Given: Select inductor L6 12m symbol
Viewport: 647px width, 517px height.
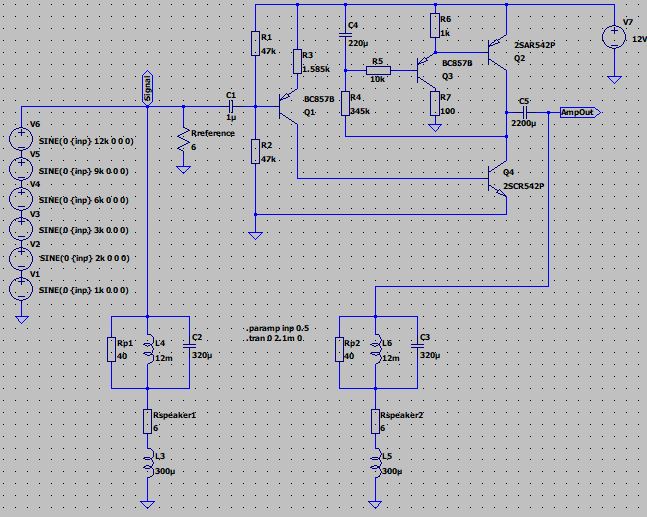Looking at the screenshot, I should point(375,350).
